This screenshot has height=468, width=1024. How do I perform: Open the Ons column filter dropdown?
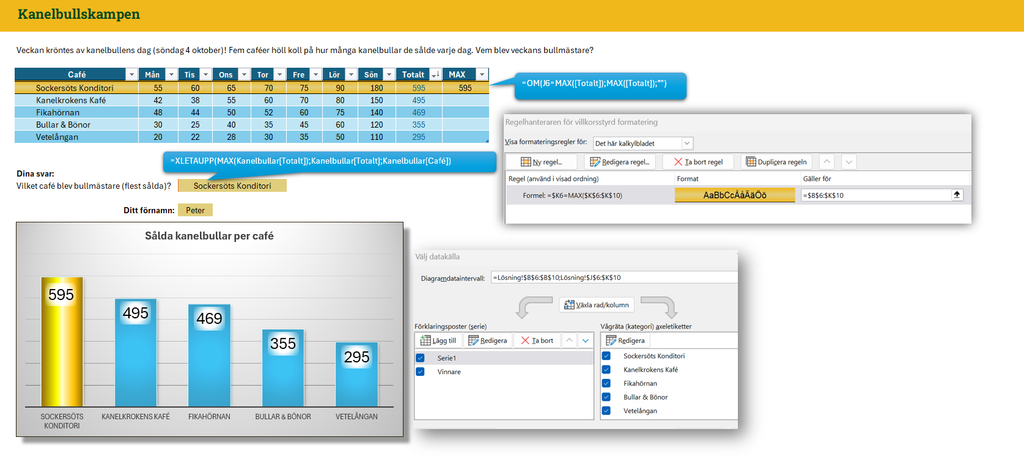point(242,74)
